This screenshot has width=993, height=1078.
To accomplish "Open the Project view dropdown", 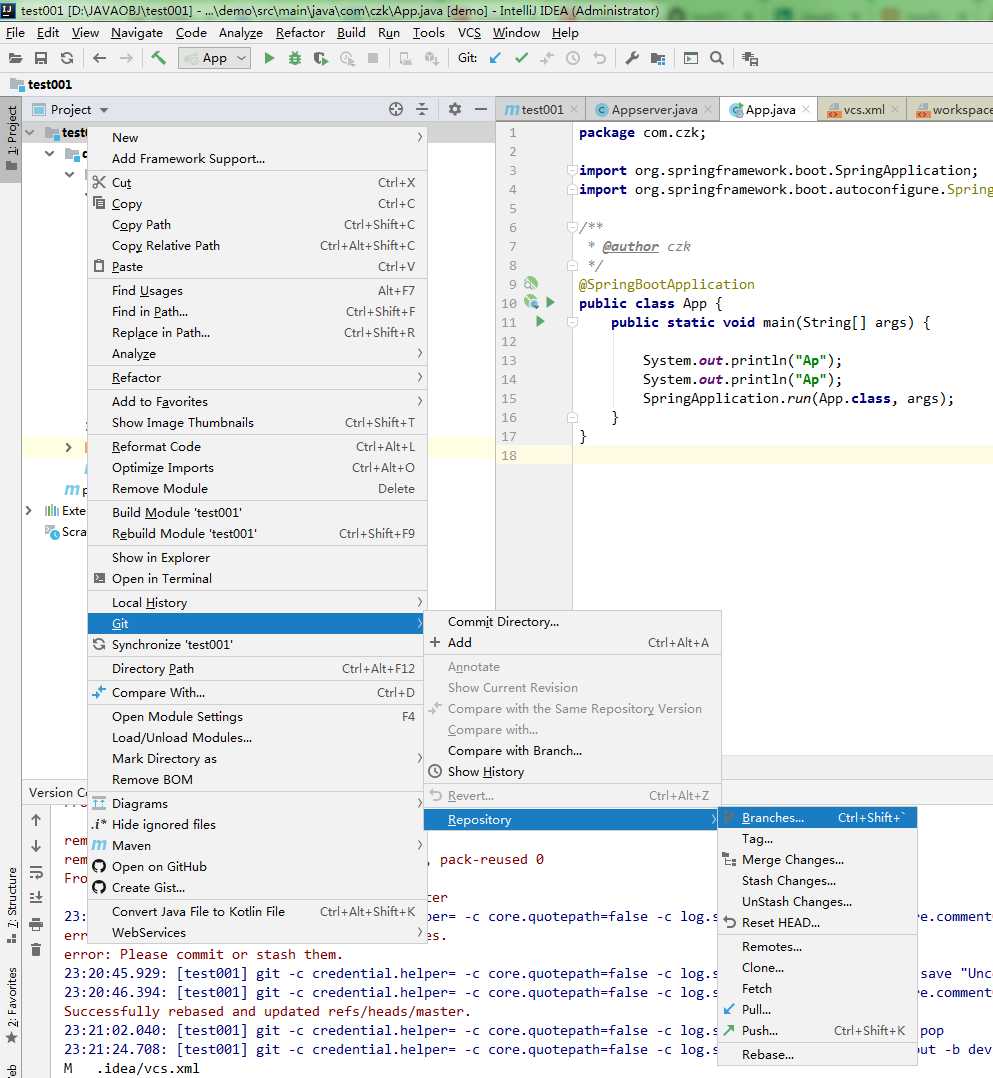I will [x=70, y=109].
